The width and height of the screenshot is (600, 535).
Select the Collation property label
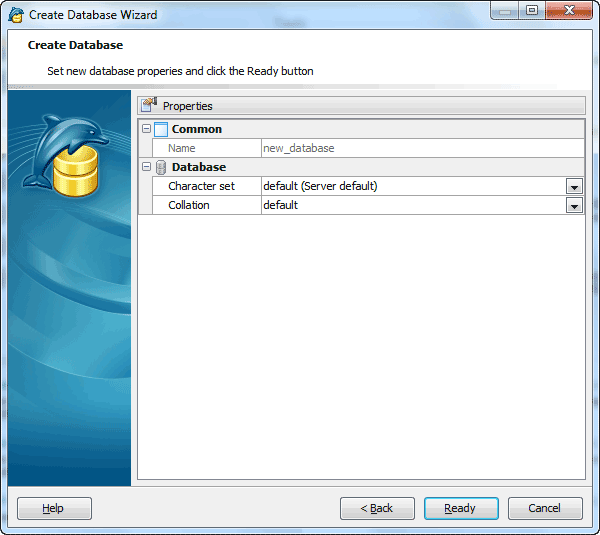189,205
